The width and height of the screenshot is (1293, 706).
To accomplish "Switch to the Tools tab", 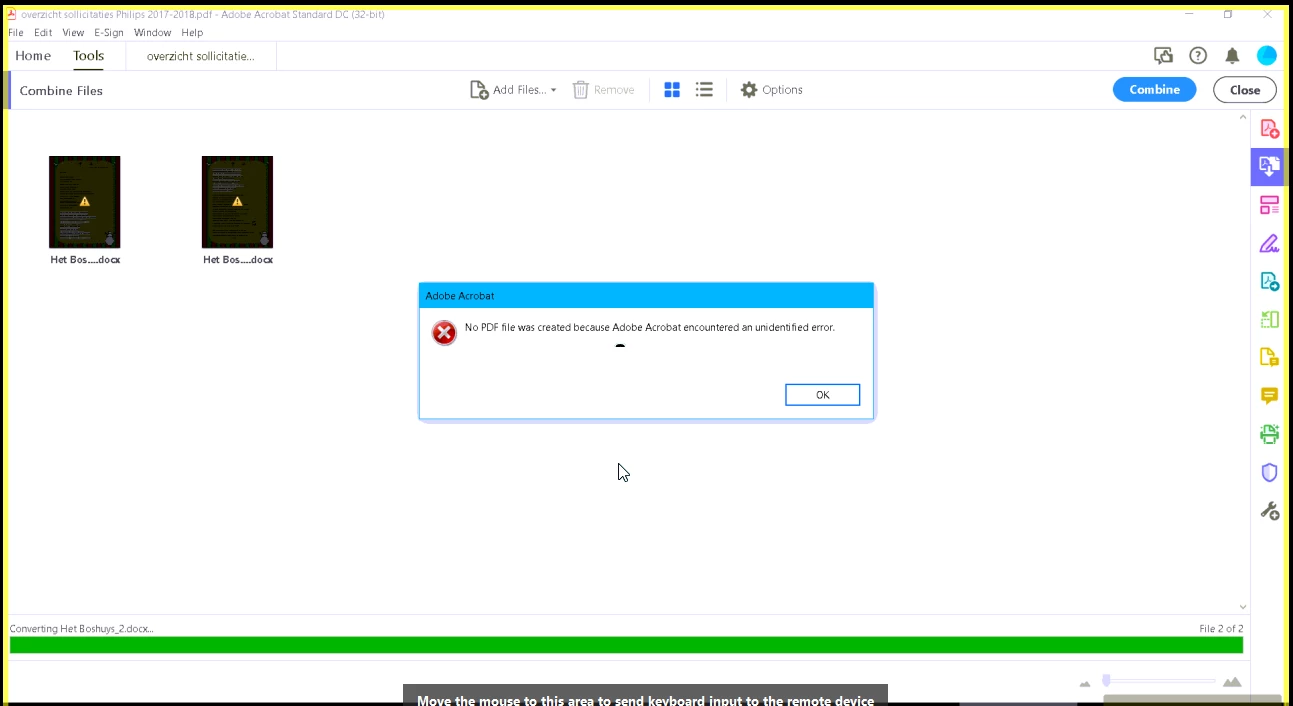I will pos(88,56).
